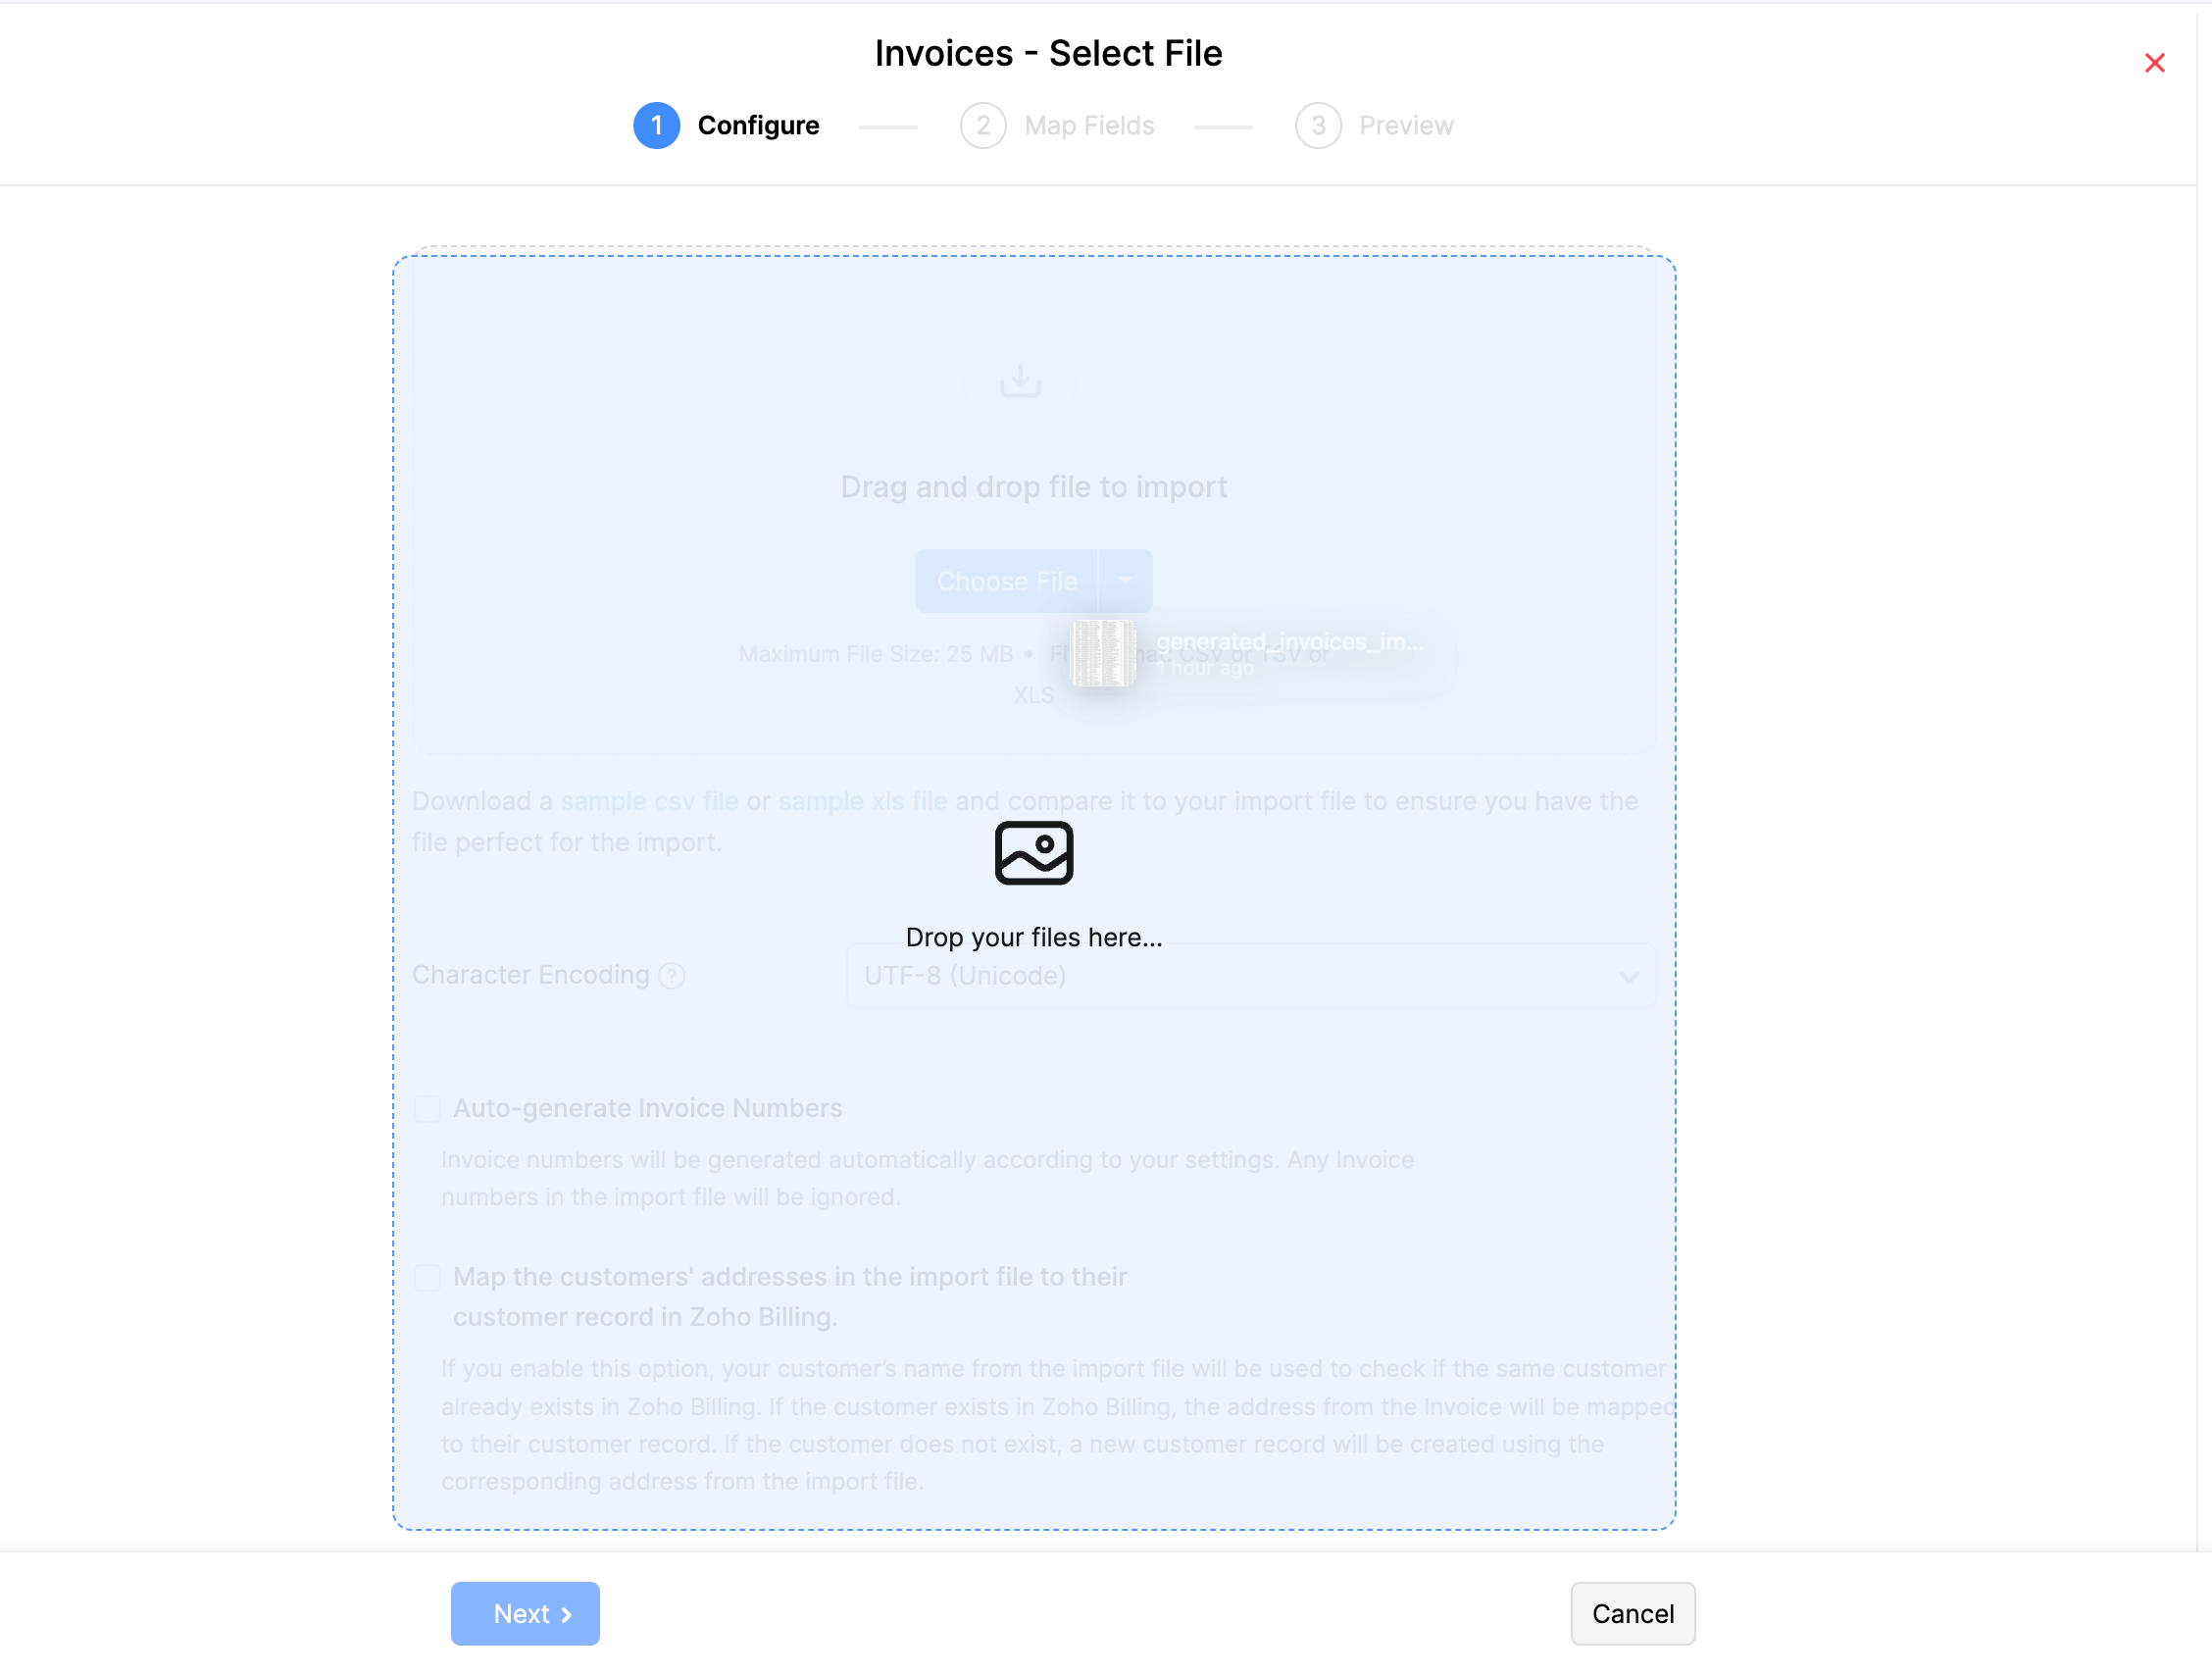Click the step 3 Preview circle icon
The width and height of the screenshot is (2212, 1675).
[1318, 125]
